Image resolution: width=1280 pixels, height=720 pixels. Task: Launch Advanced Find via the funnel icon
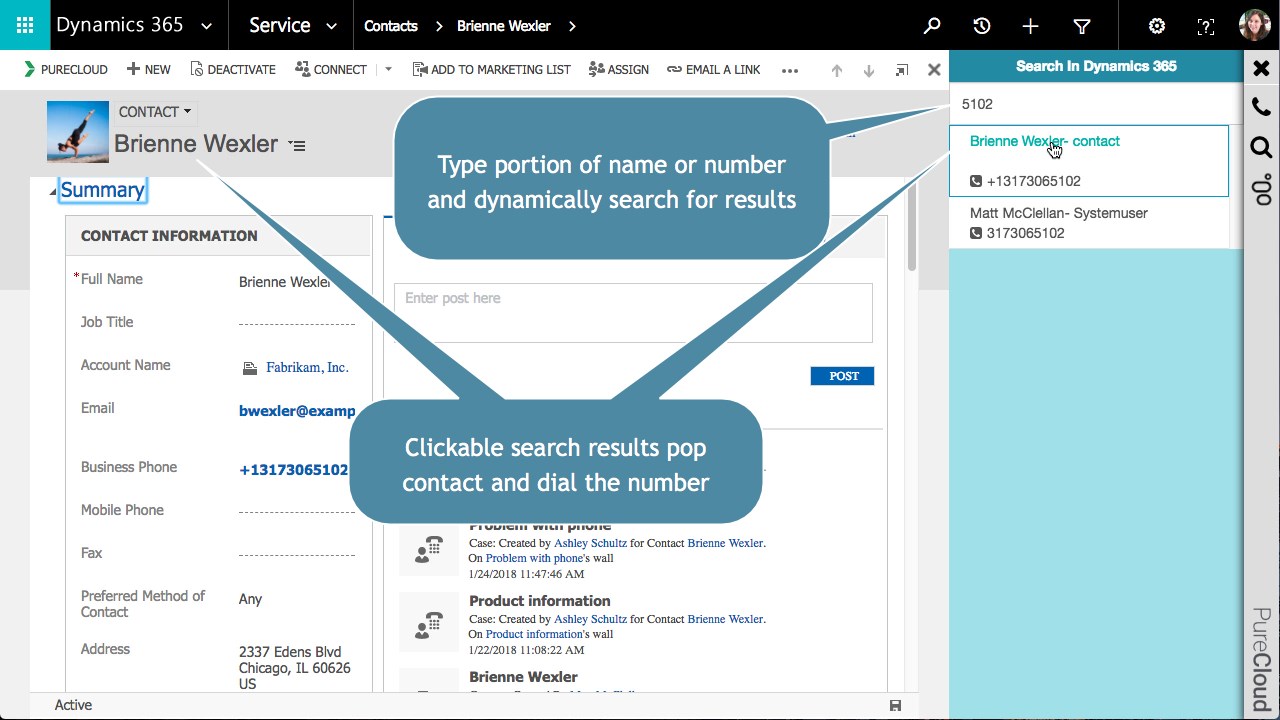(1081, 26)
